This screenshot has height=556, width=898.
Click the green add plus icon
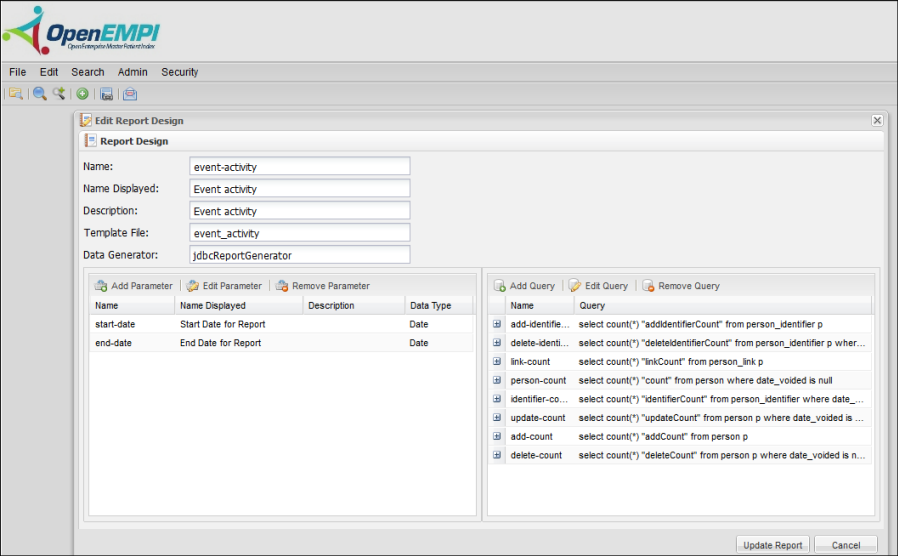pos(82,94)
